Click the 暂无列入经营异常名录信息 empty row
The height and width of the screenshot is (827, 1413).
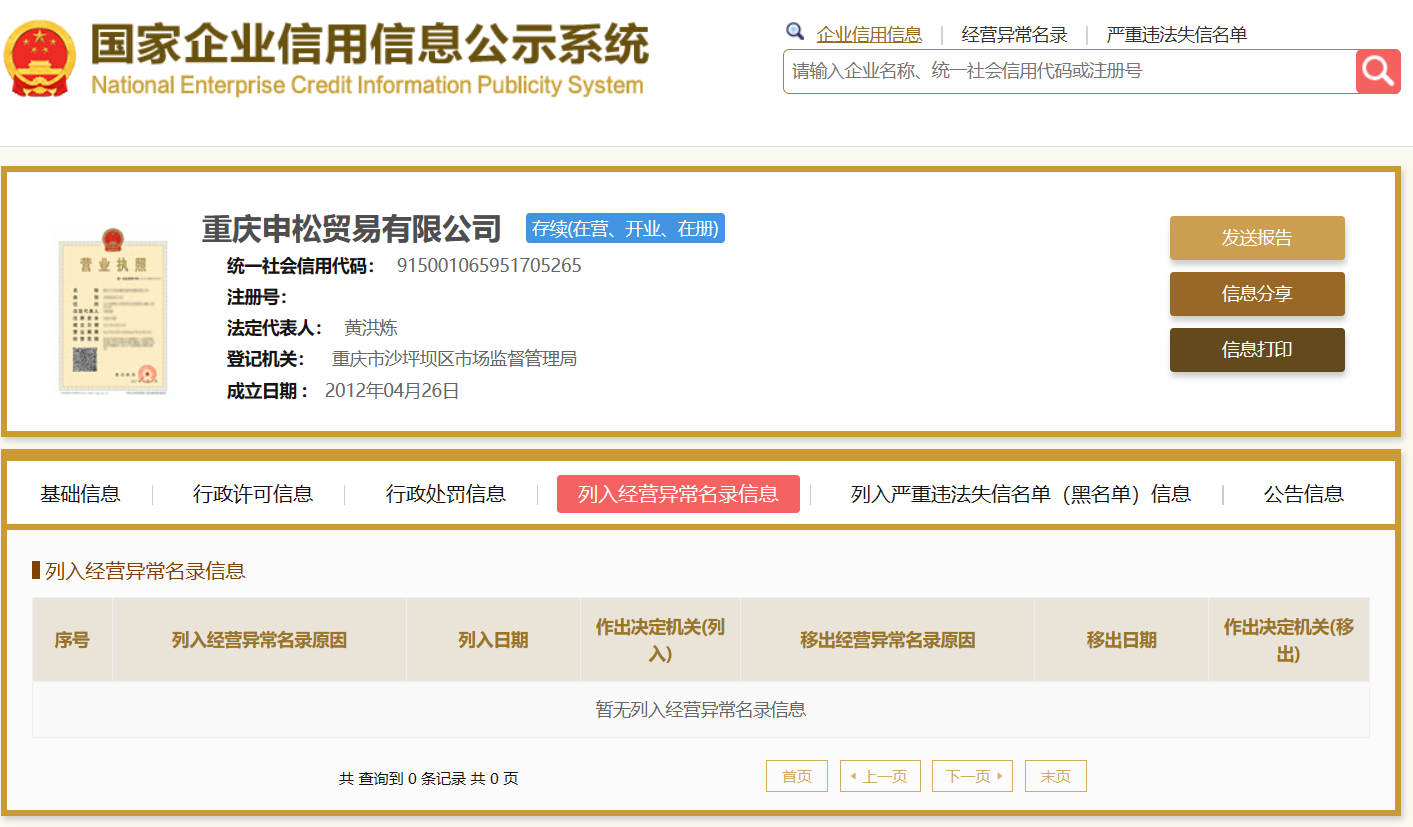[701, 710]
